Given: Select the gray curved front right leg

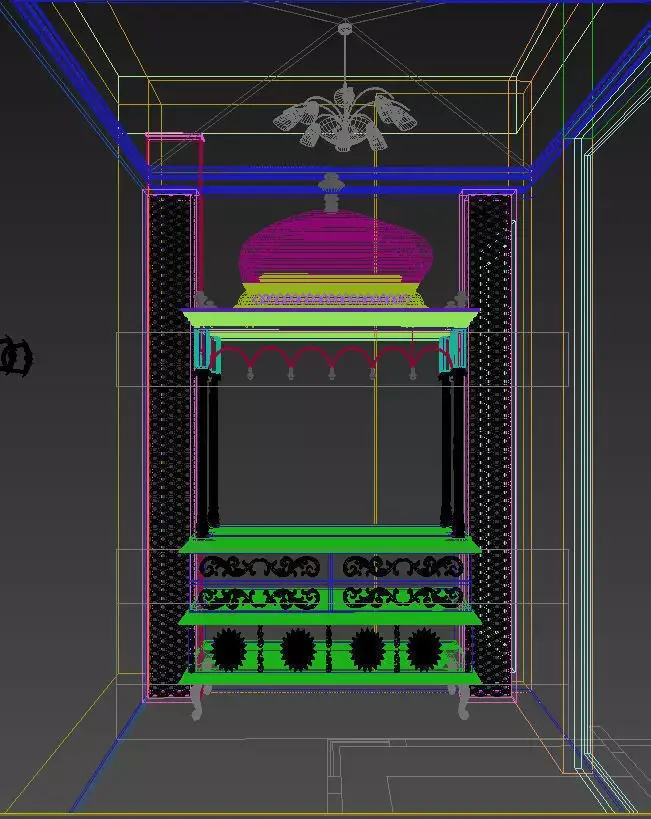Looking at the screenshot, I should tap(462, 702).
